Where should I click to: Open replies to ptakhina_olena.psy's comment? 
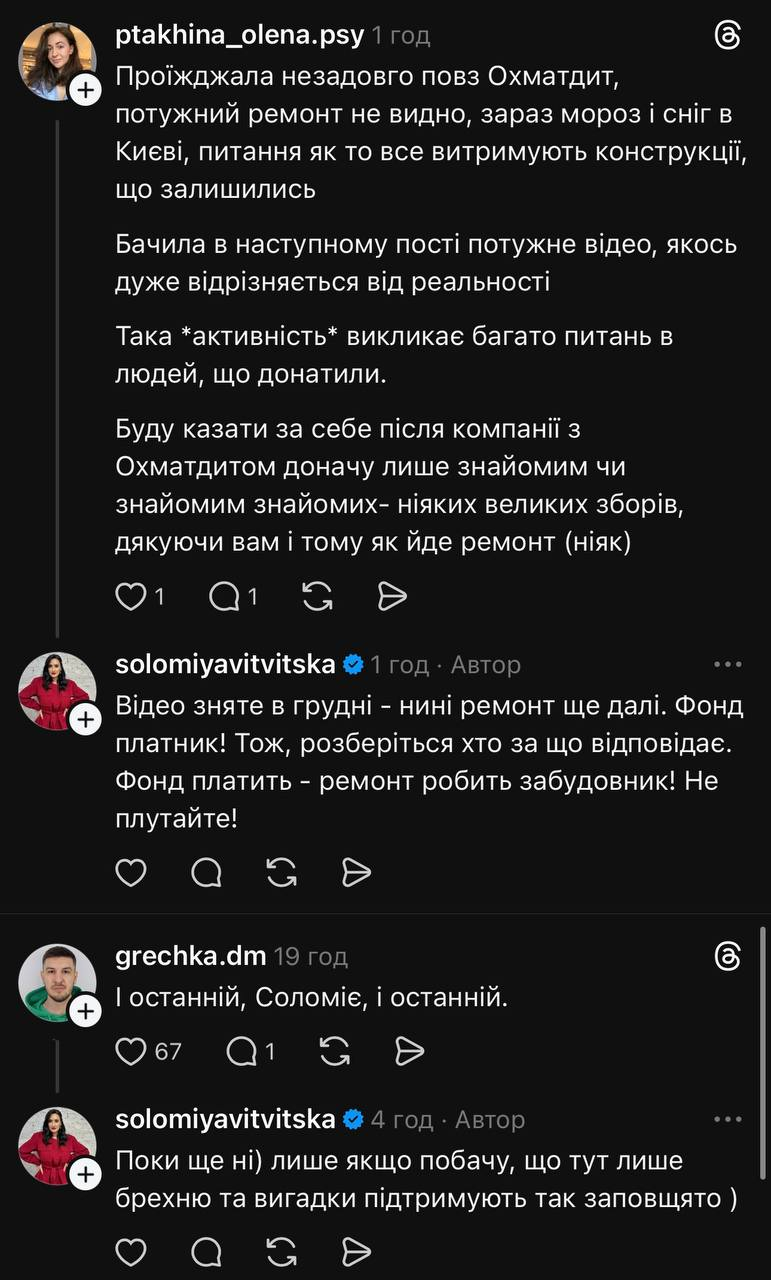(225, 597)
